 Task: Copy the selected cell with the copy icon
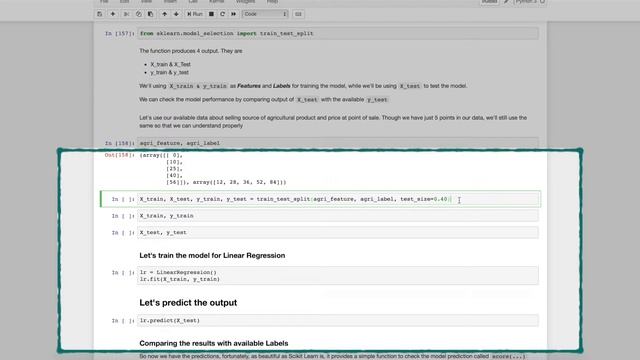coord(139,14)
